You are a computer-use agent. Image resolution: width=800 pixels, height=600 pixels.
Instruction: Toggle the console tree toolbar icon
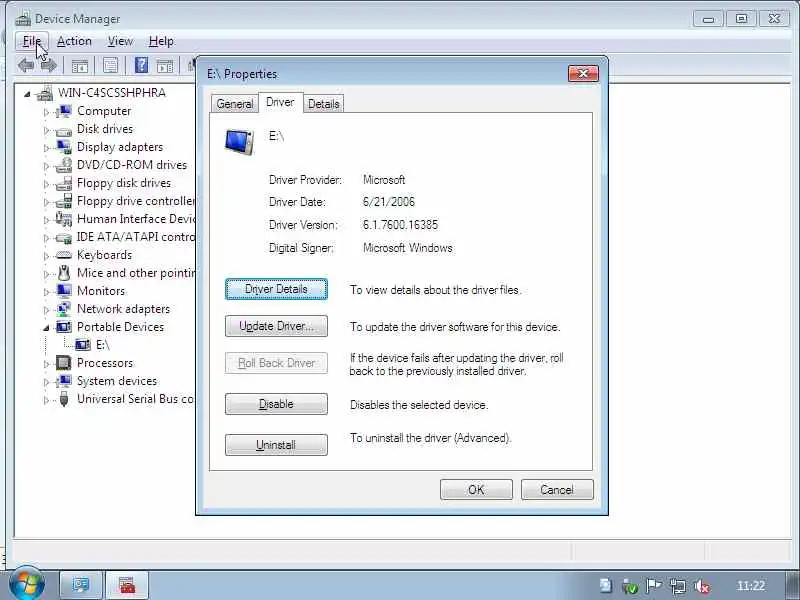pos(80,66)
